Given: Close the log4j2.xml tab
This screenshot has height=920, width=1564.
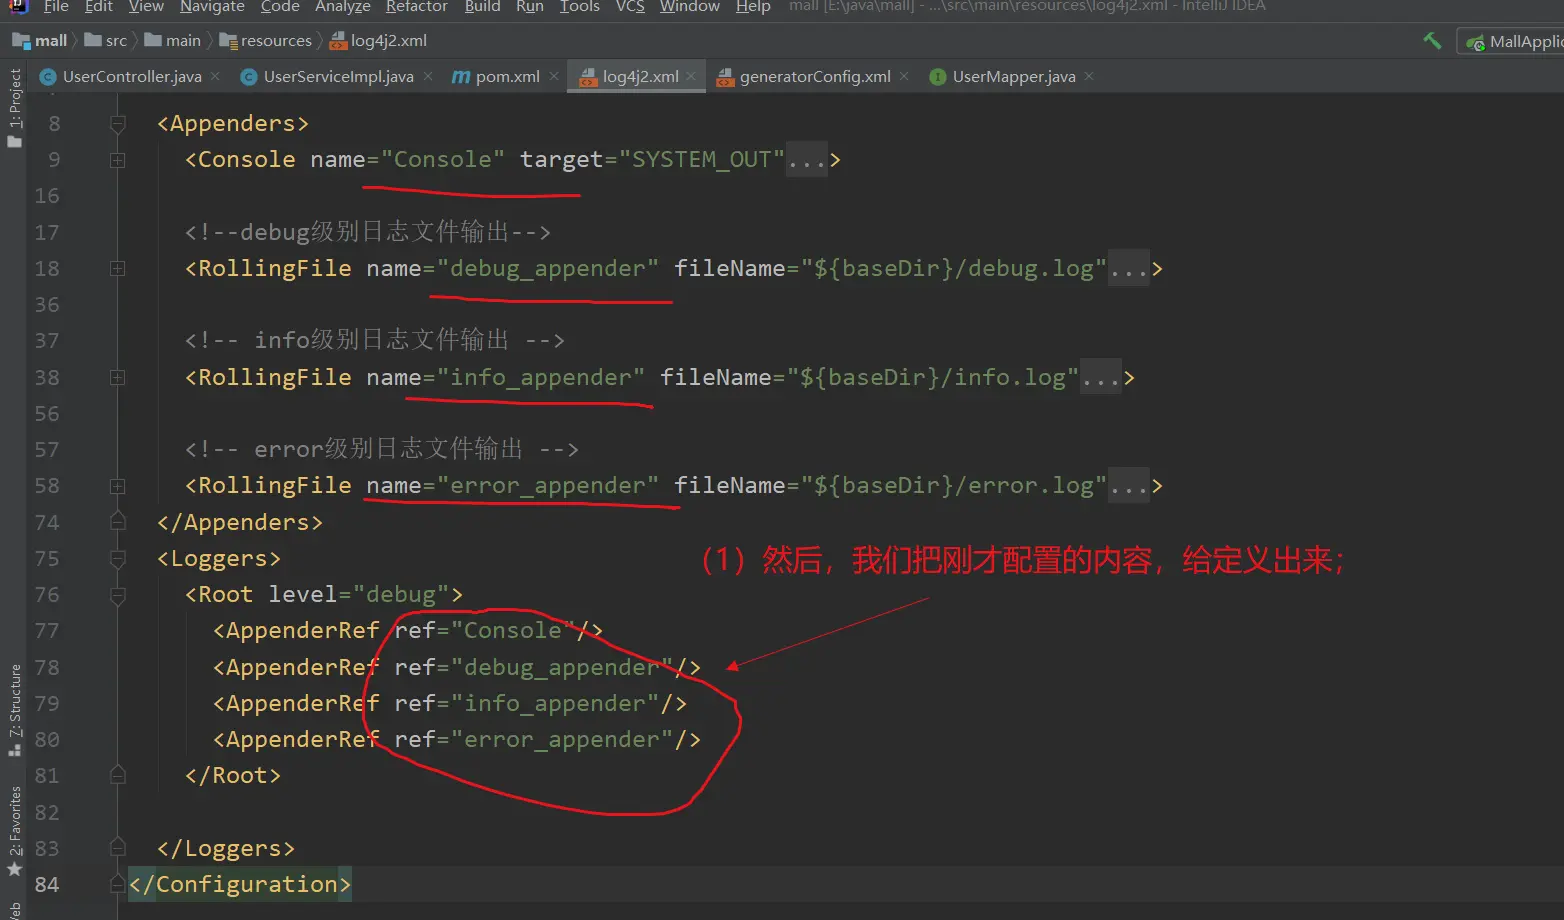Looking at the screenshot, I should (691, 77).
